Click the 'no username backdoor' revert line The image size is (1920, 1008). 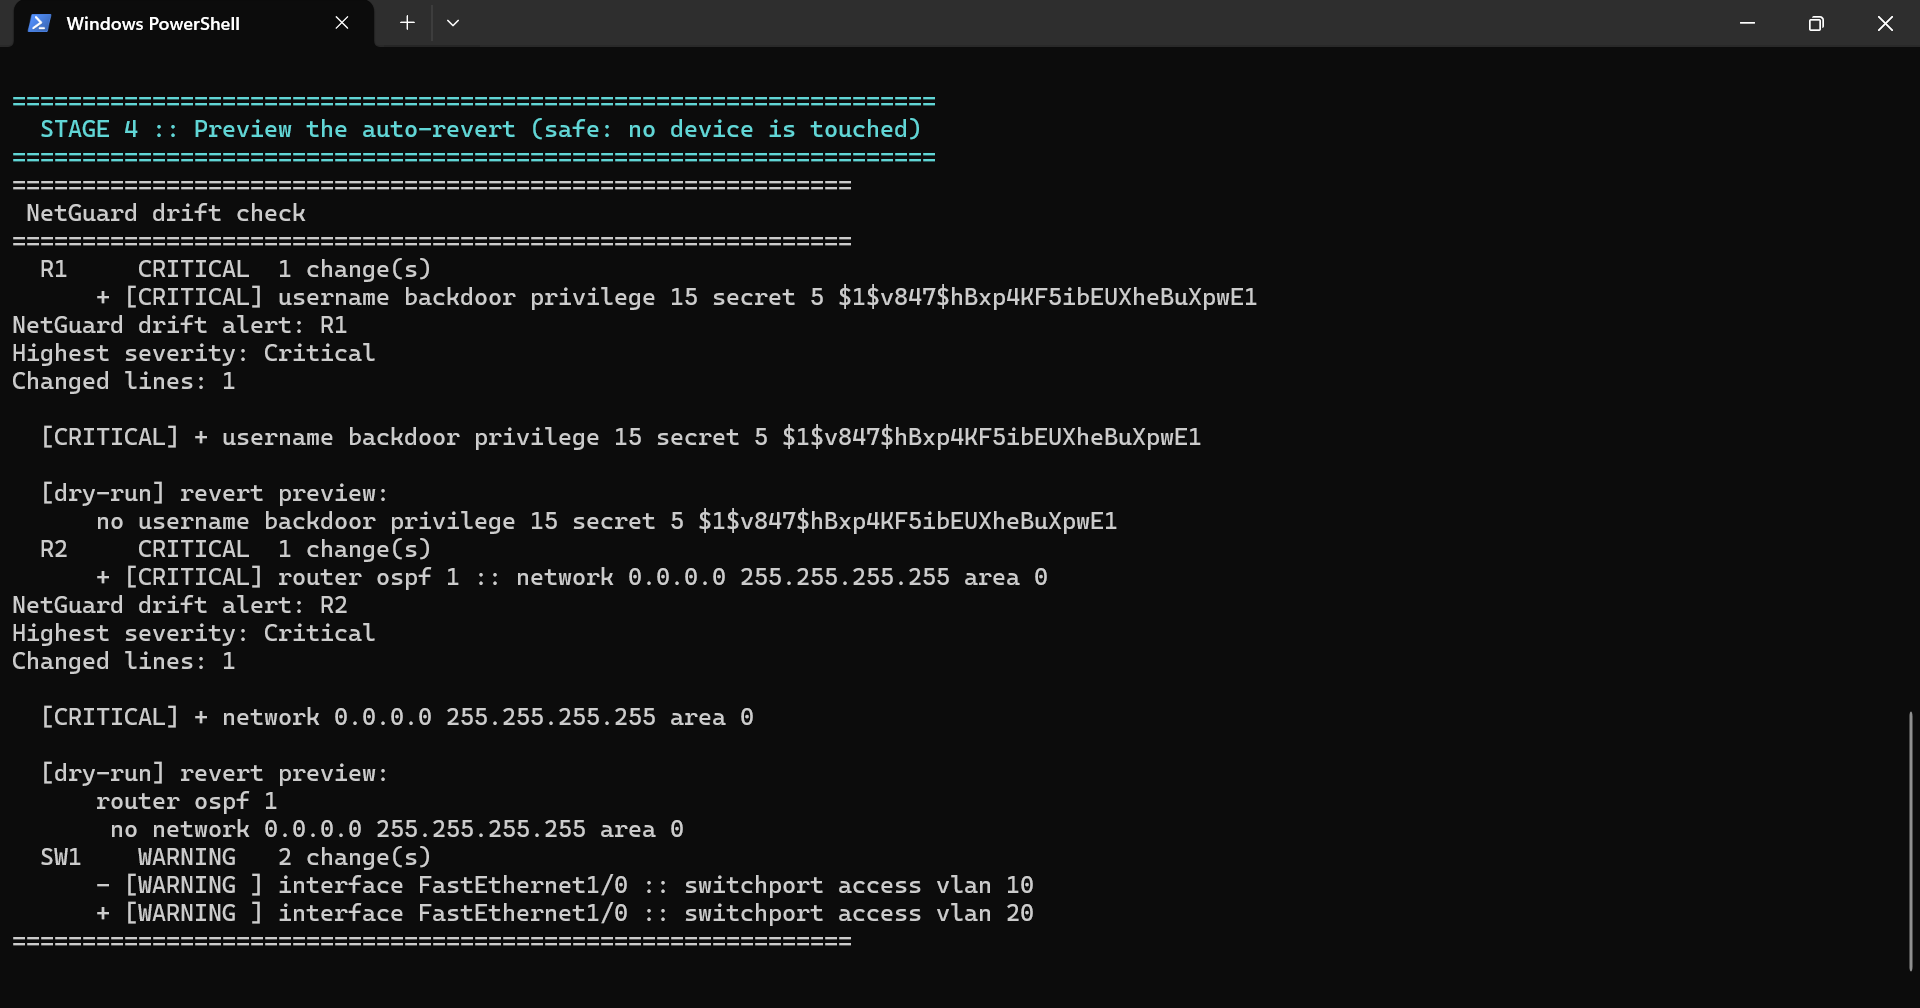click(606, 521)
